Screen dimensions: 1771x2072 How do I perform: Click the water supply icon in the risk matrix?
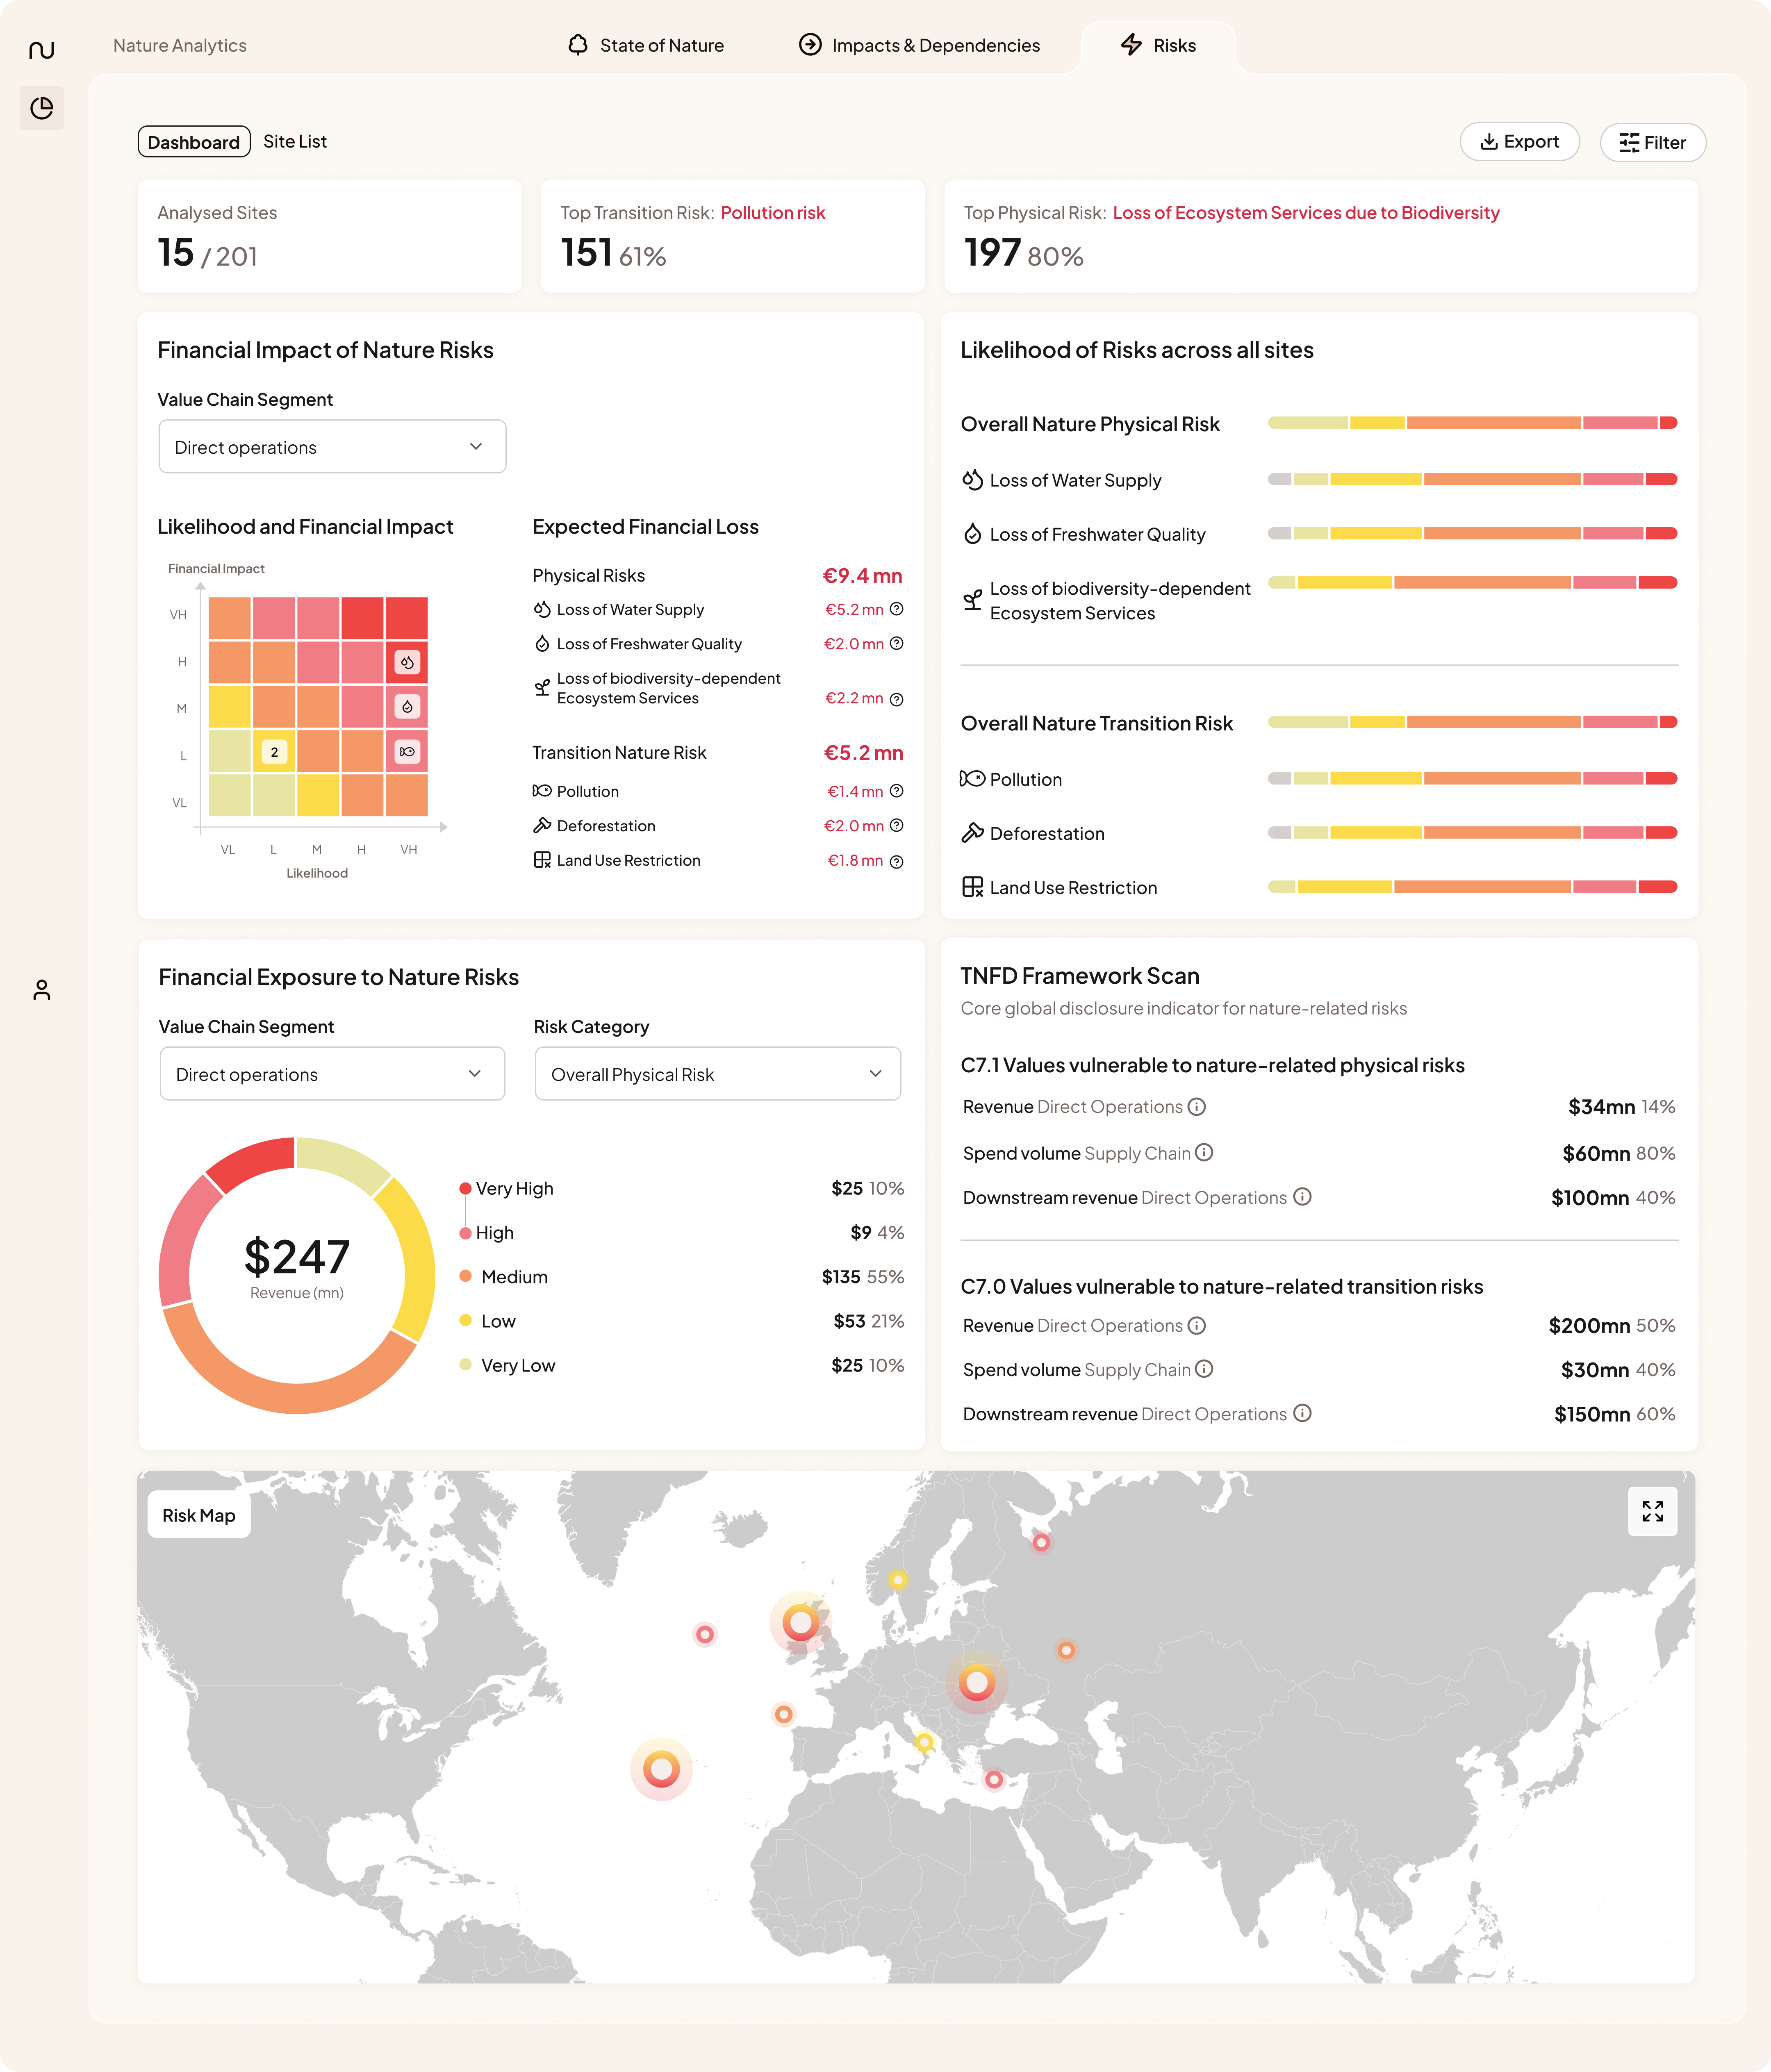407,662
